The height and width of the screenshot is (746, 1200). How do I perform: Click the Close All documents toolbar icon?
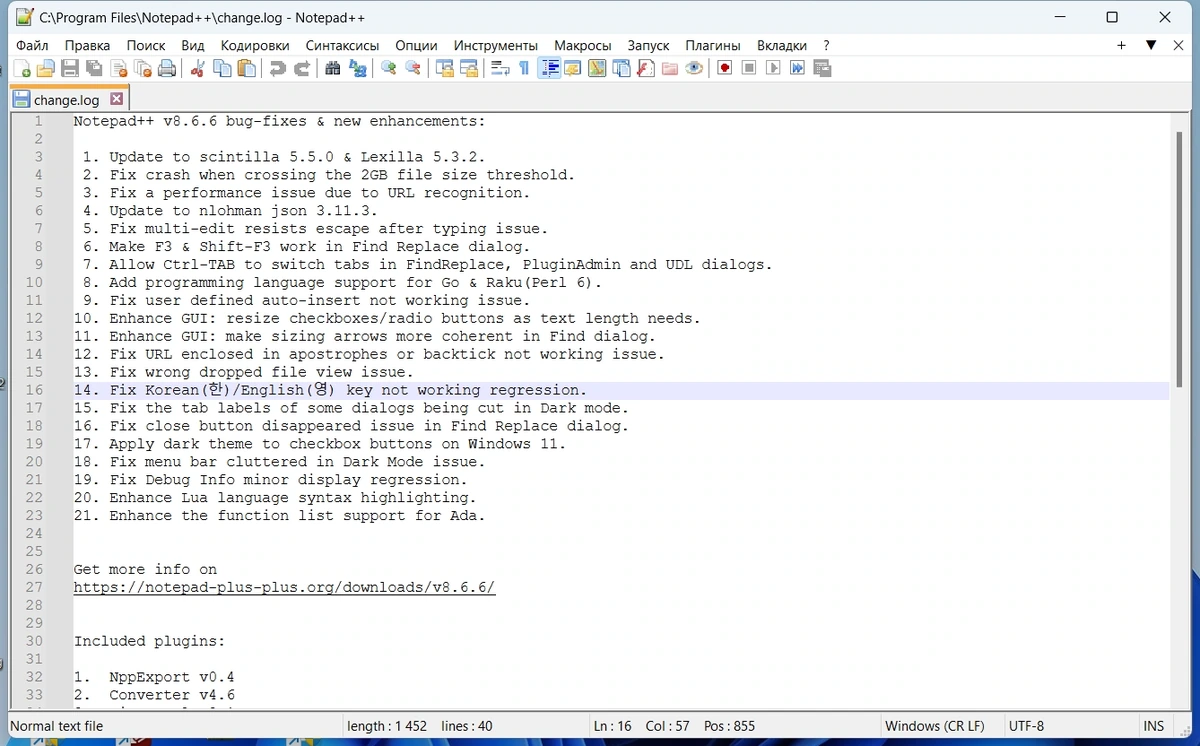click(143, 68)
